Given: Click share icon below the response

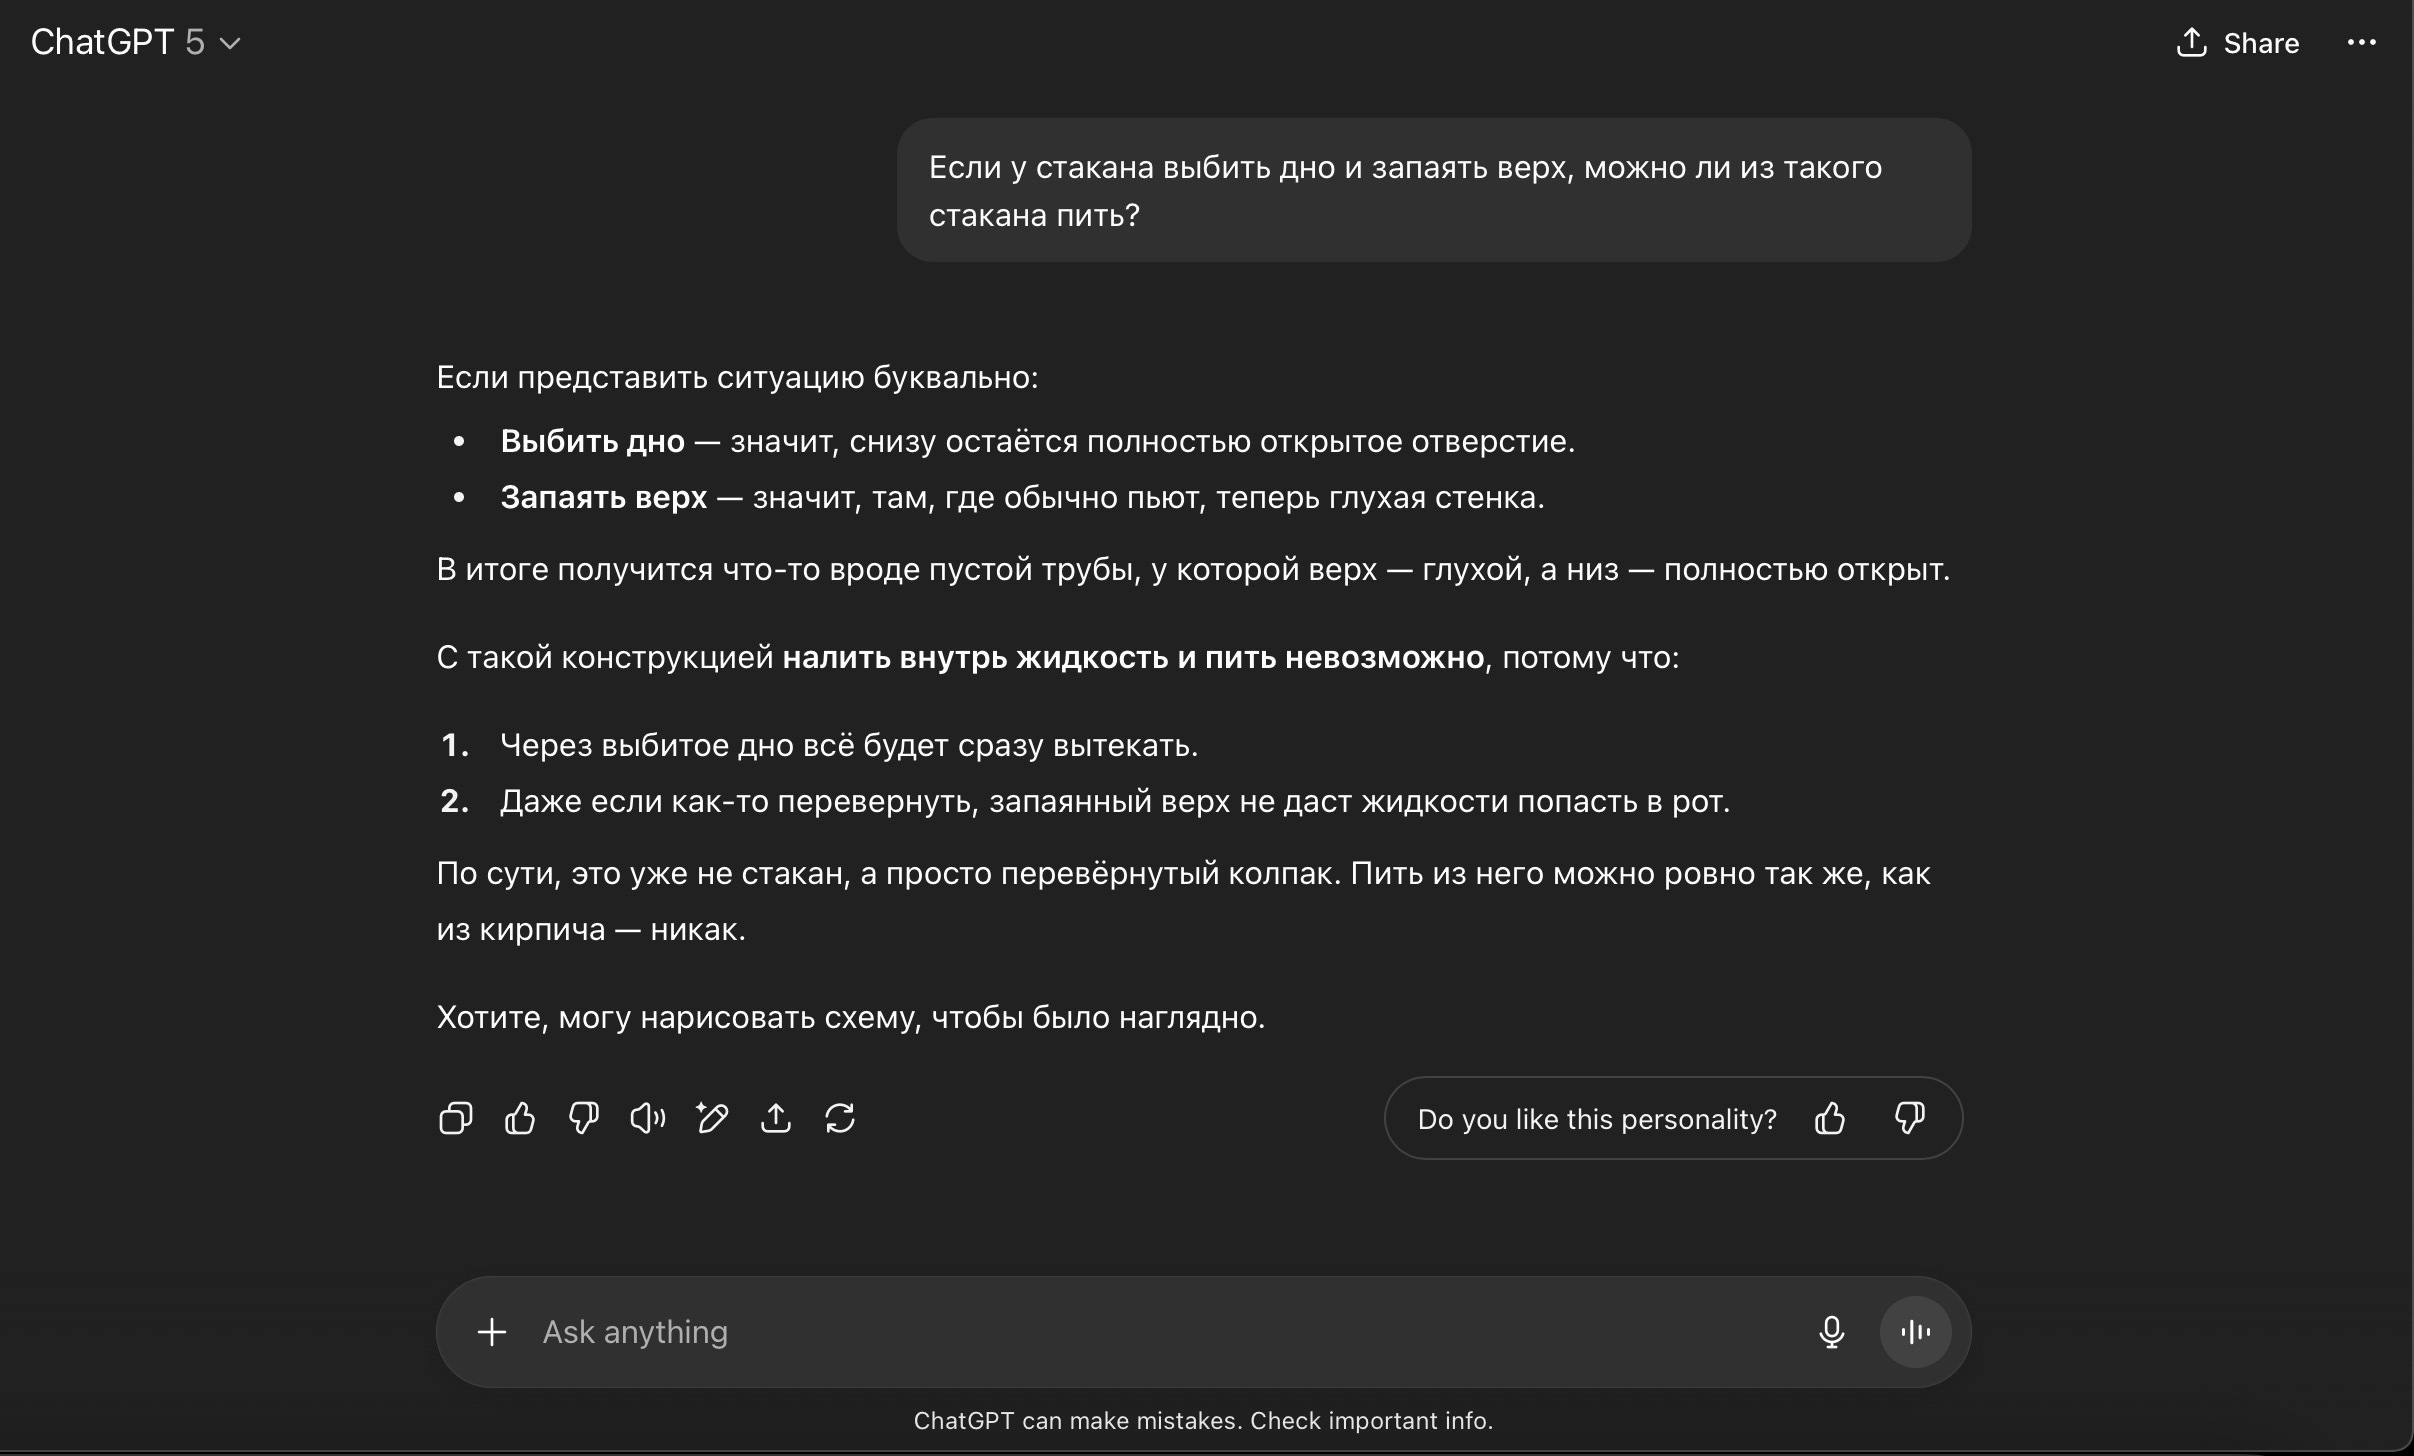Looking at the screenshot, I should pos(775,1118).
